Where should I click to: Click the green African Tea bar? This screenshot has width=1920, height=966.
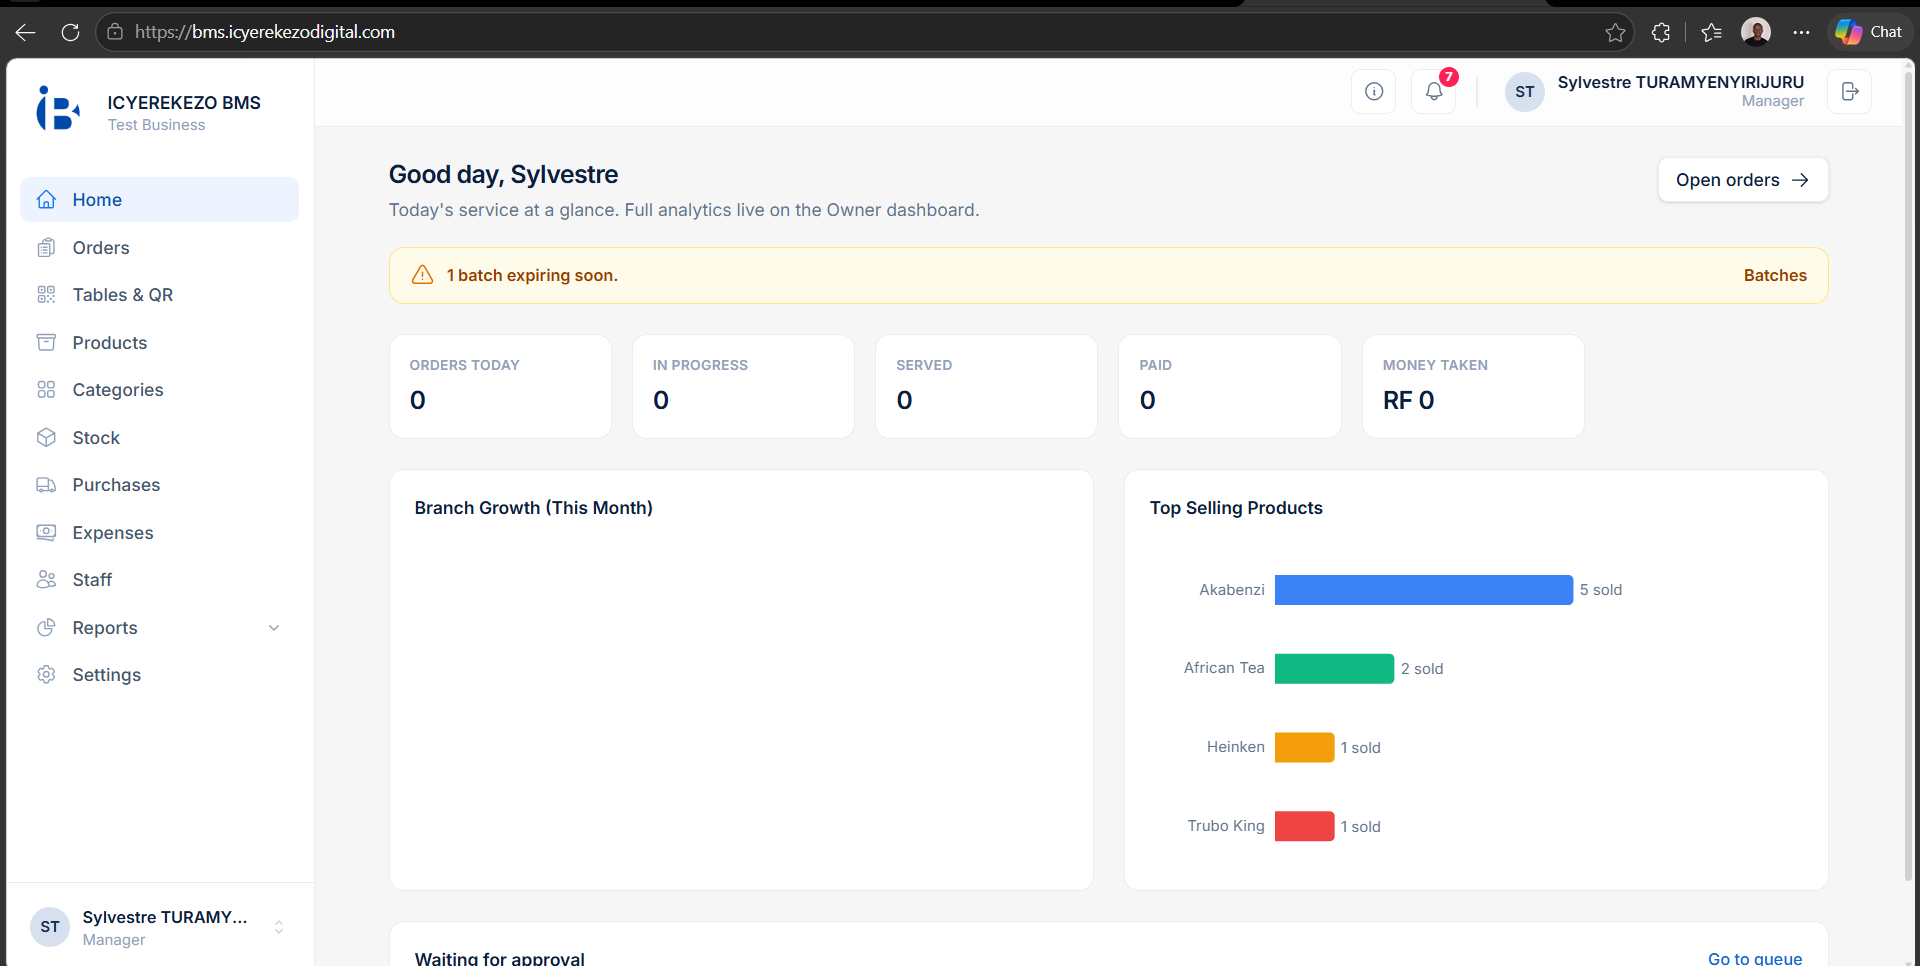tap(1334, 669)
